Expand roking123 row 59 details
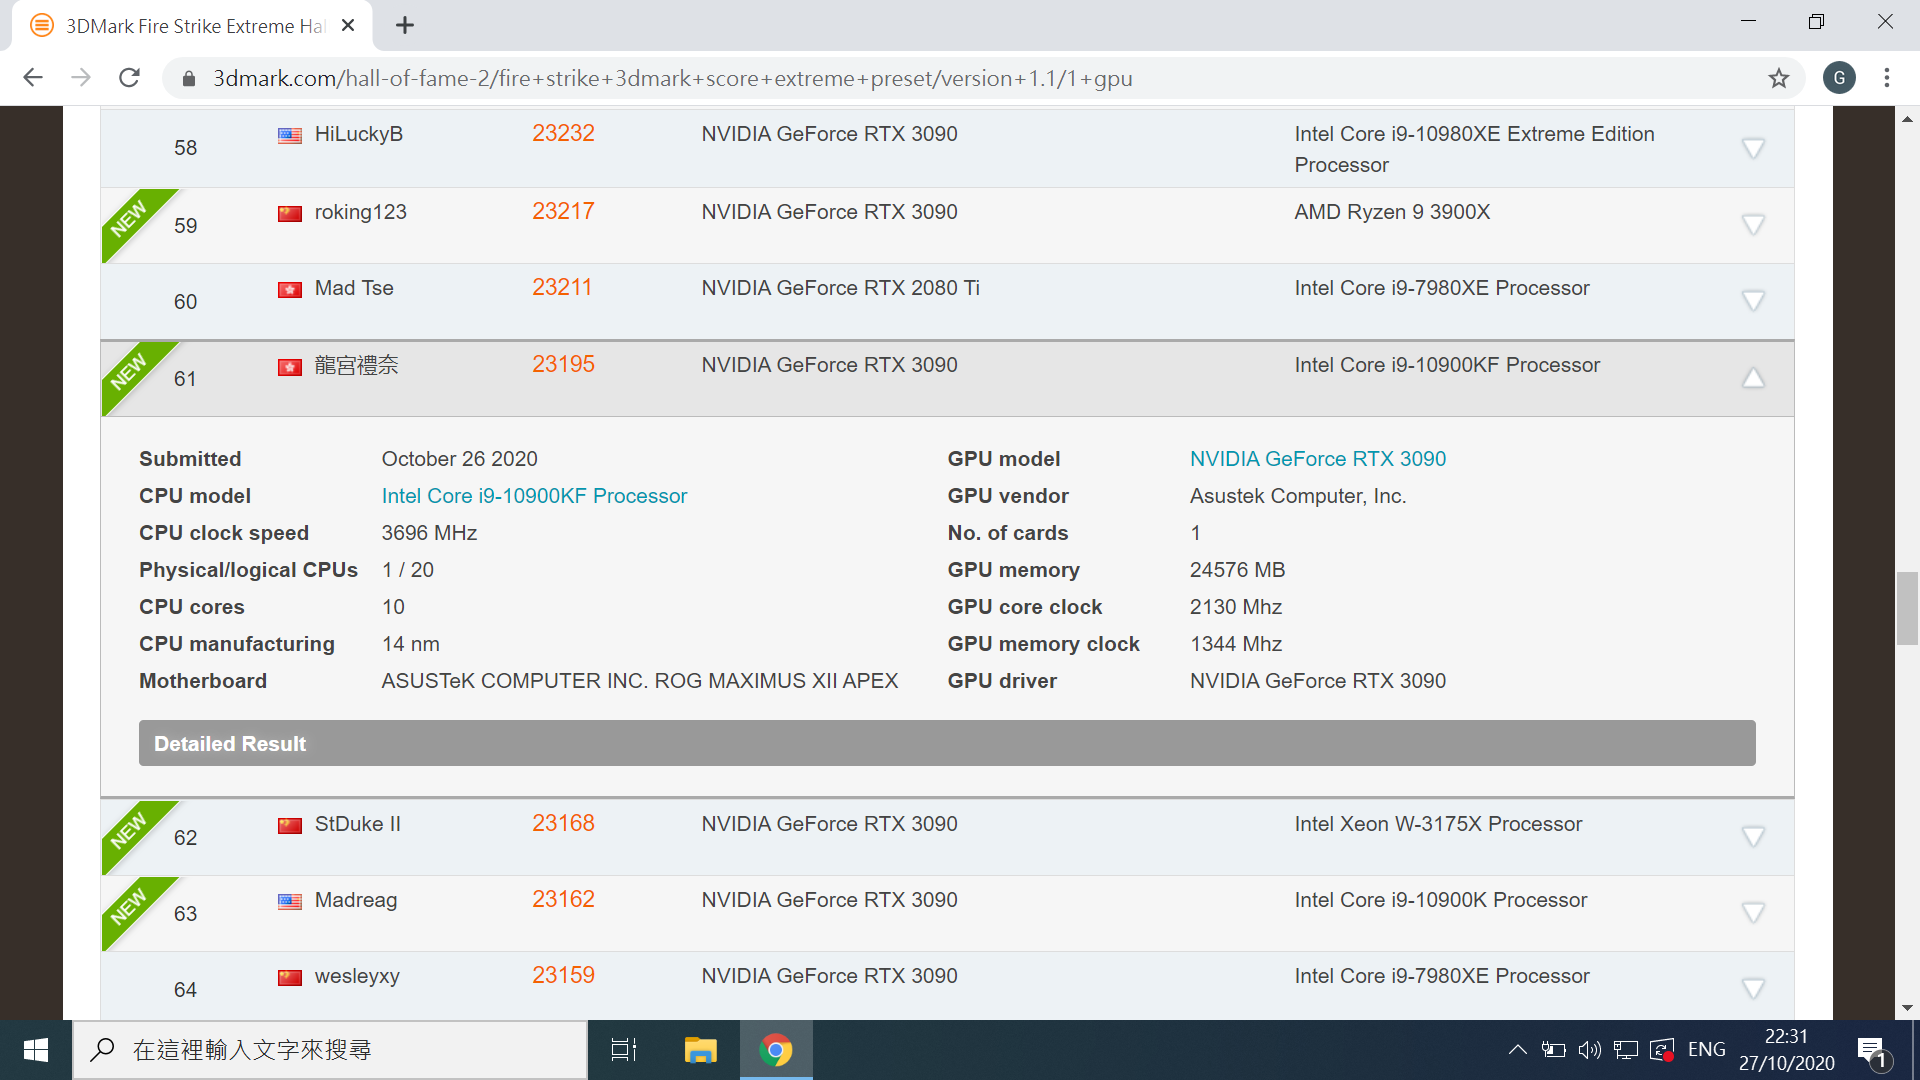Image resolution: width=1920 pixels, height=1080 pixels. pyautogui.click(x=1752, y=225)
